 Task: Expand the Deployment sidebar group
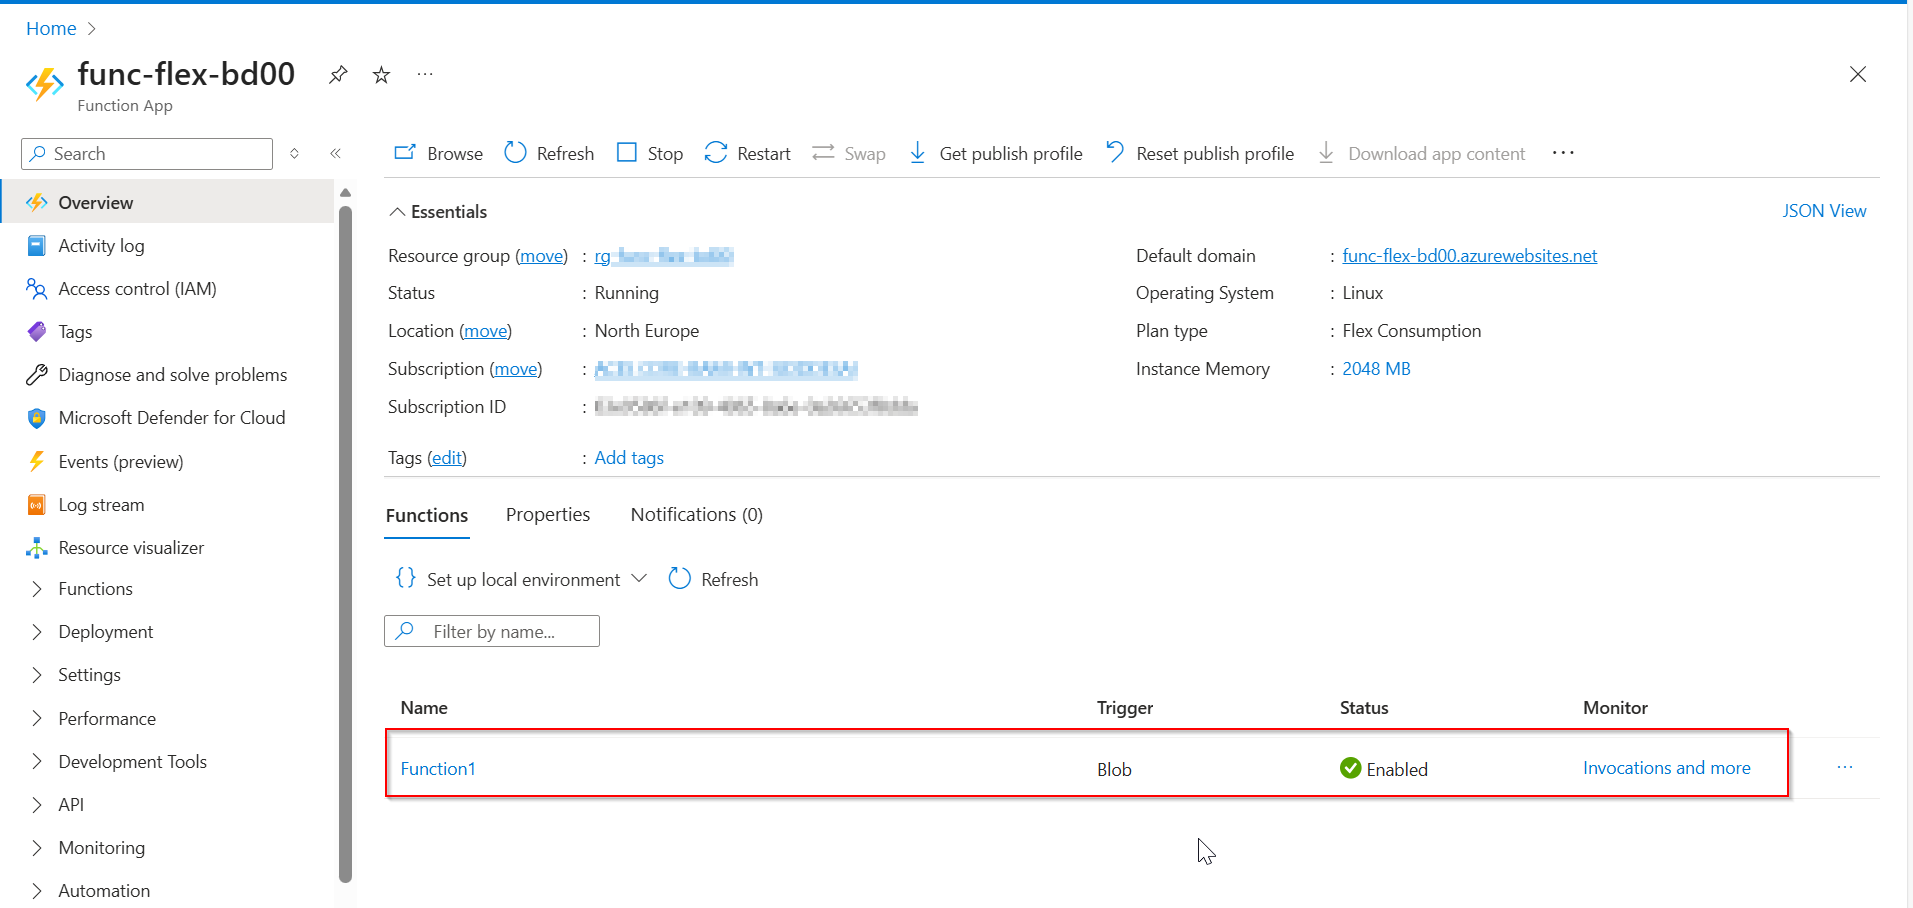coord(37,631)
